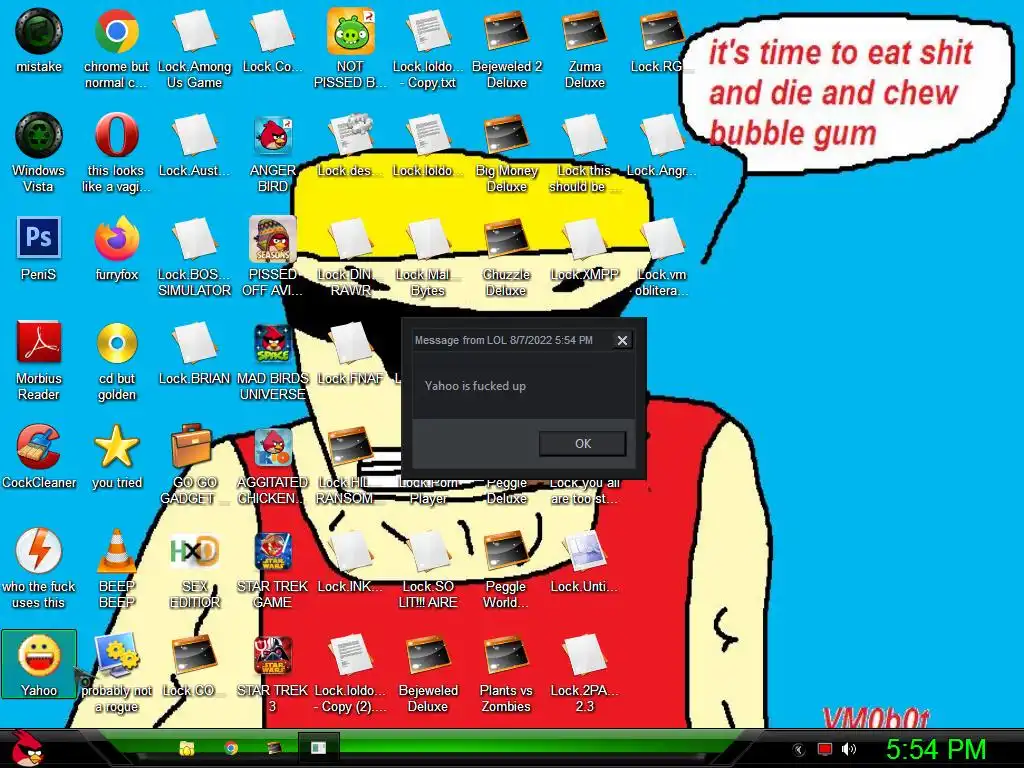Select Lock.Unti... image file
This screenshot has height=768, width=1024.
[x=584, y=560]
